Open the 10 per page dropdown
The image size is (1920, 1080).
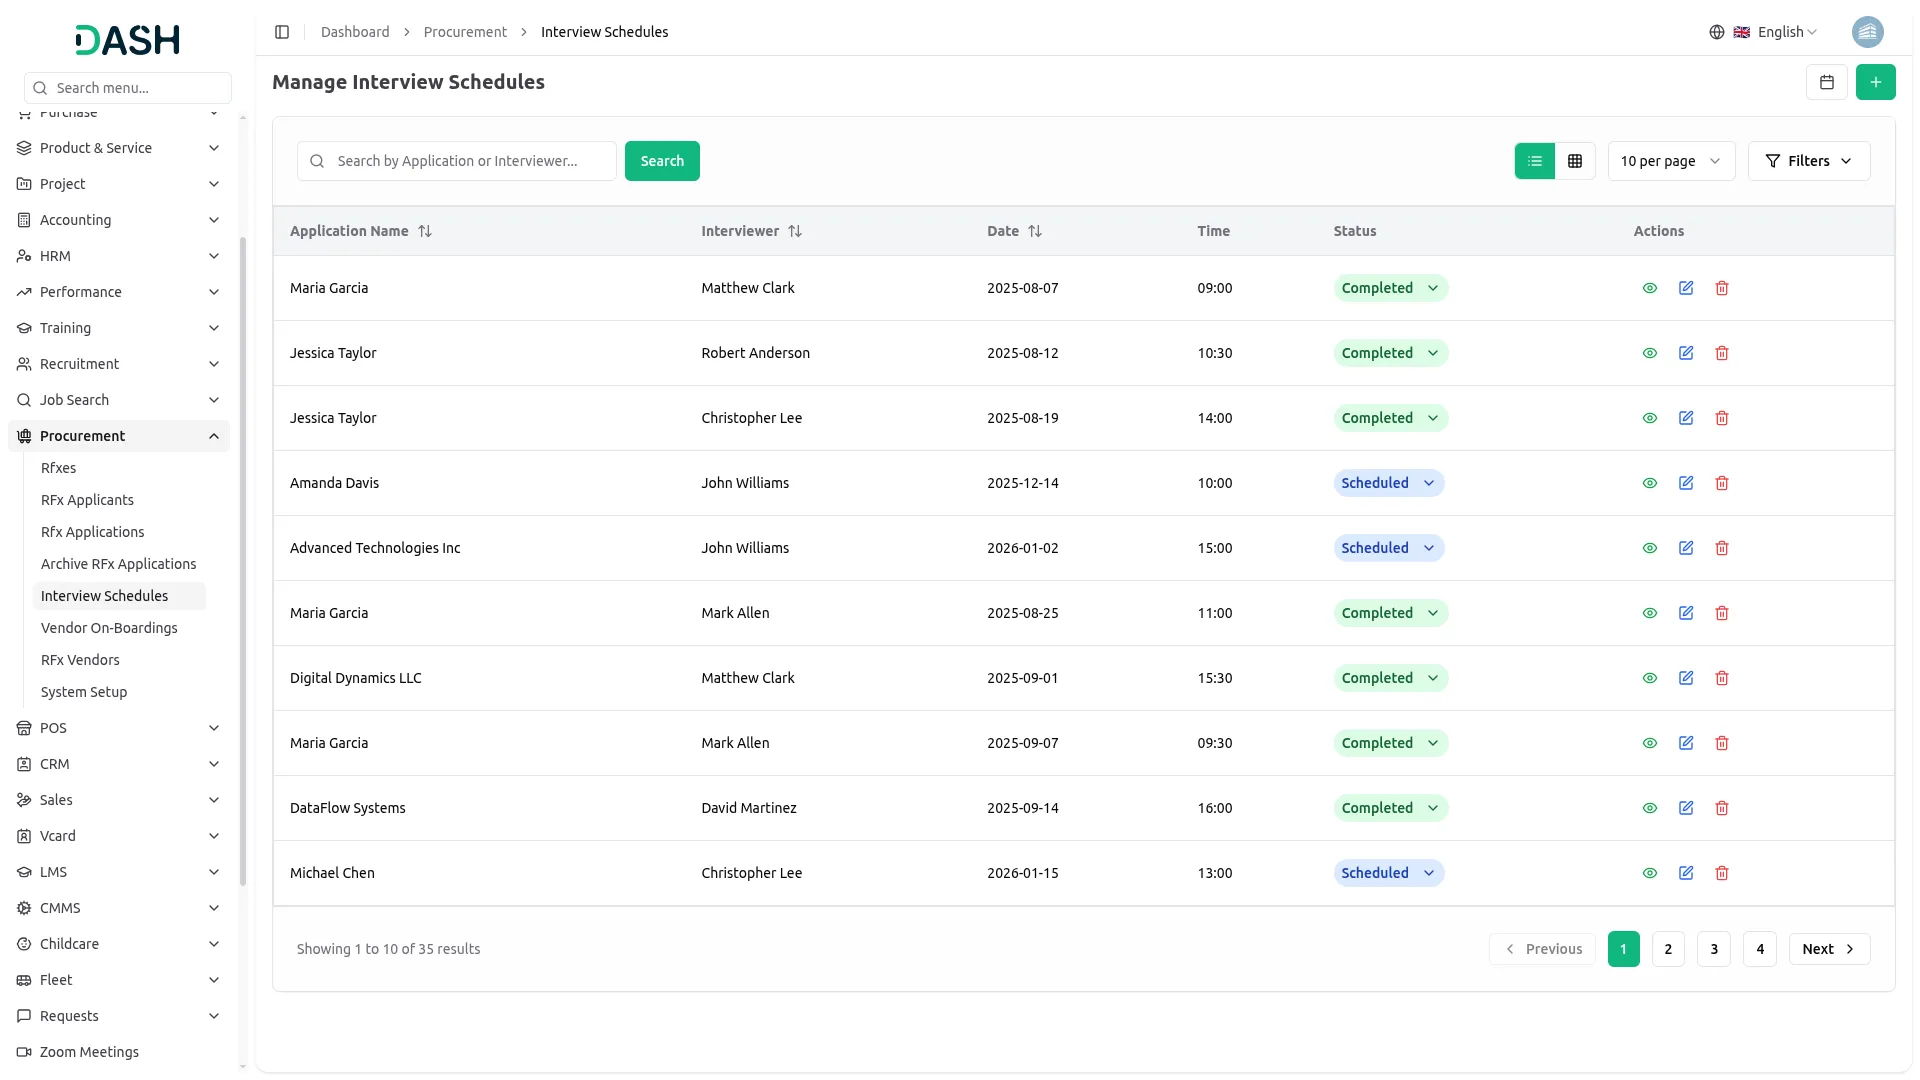tap(1670, 161)
